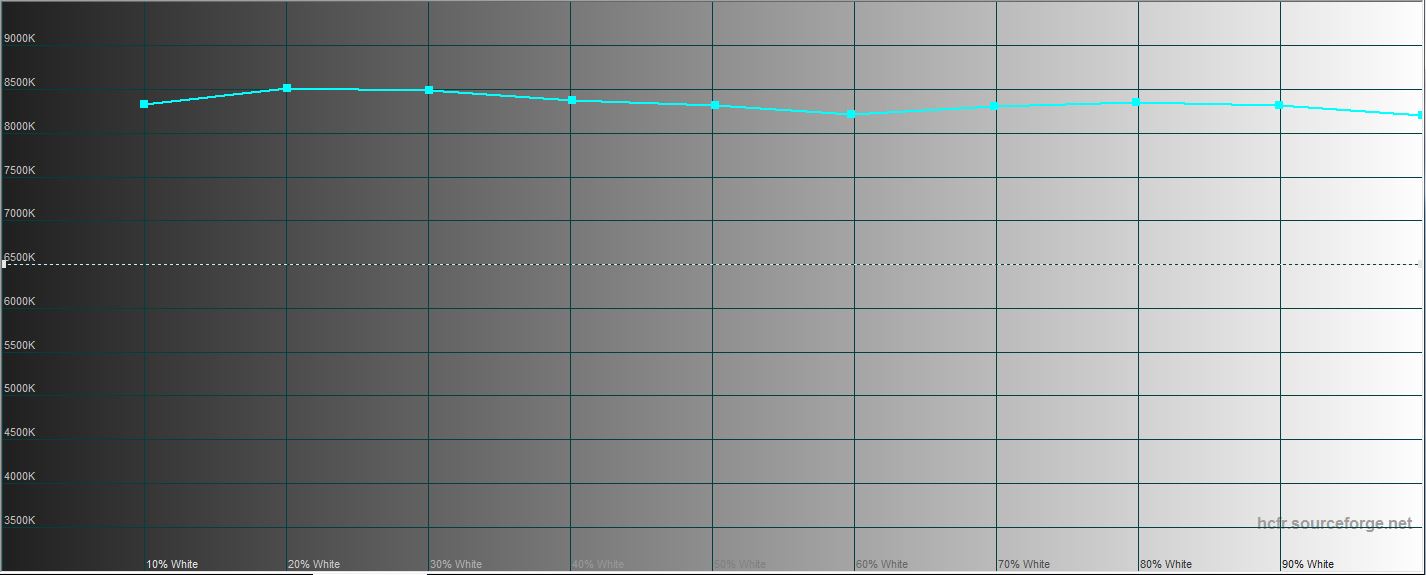Viewport: 1426px width, 575px height.
Task: Click the 5500K axis label
Action: pos(20,345)
